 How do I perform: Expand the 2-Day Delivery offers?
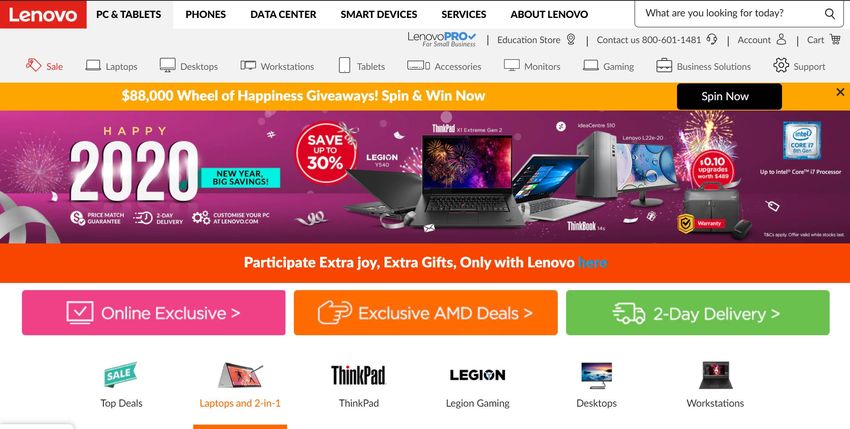[x=698, y=312]
